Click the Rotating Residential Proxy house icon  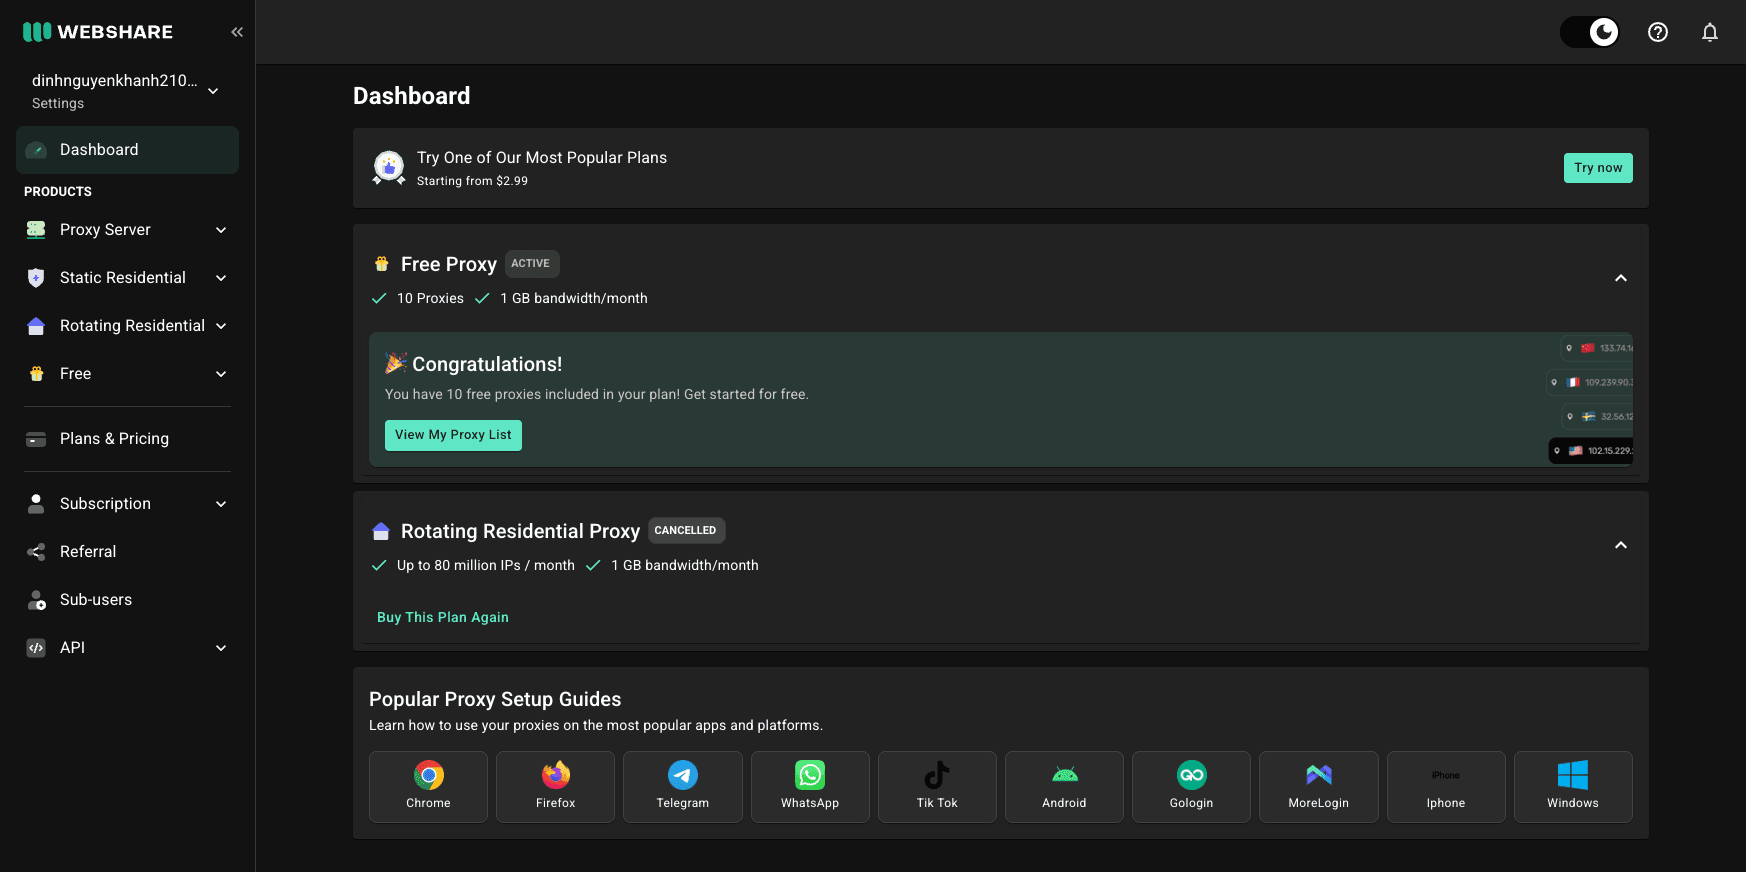381,531
